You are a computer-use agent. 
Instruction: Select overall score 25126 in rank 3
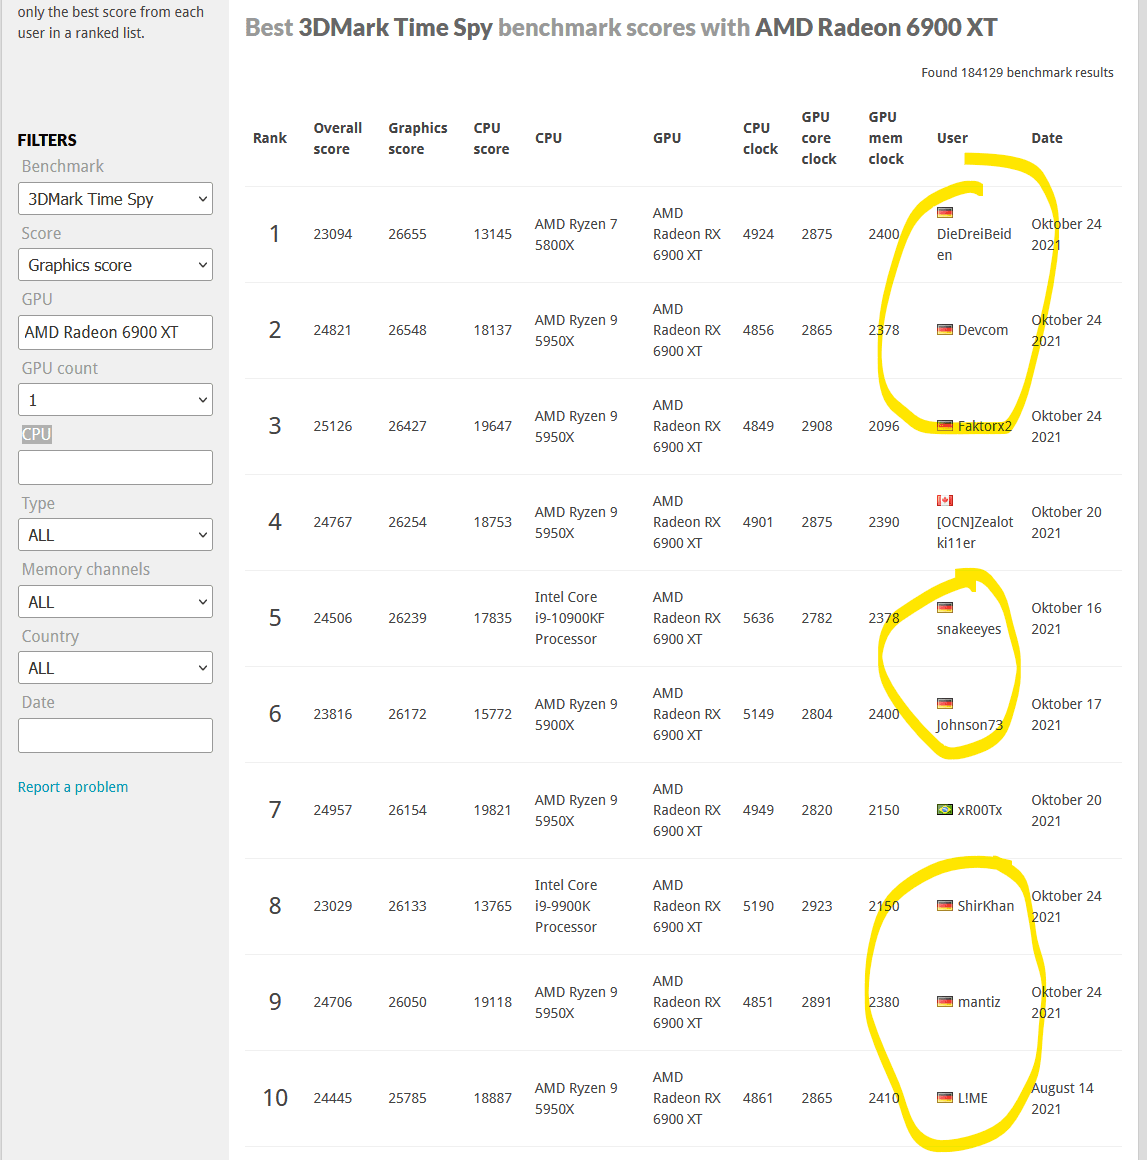click(332, 427)
